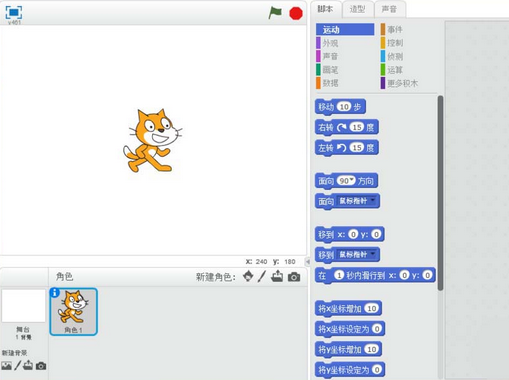
Task: Stop the project with red octagon
Action: (296, 13)
